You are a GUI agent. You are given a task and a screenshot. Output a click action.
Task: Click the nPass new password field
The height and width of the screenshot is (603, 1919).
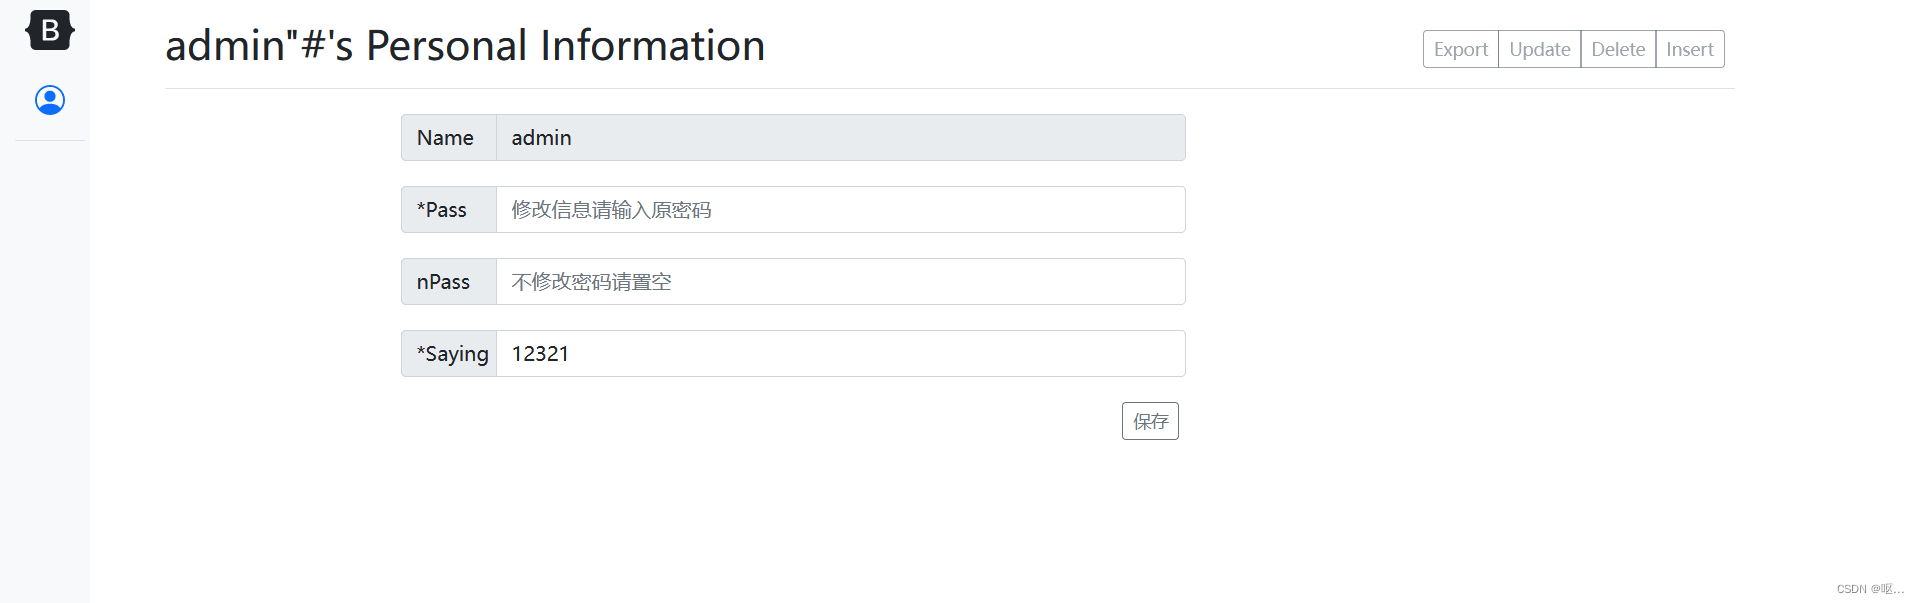[x=840, y=281]
